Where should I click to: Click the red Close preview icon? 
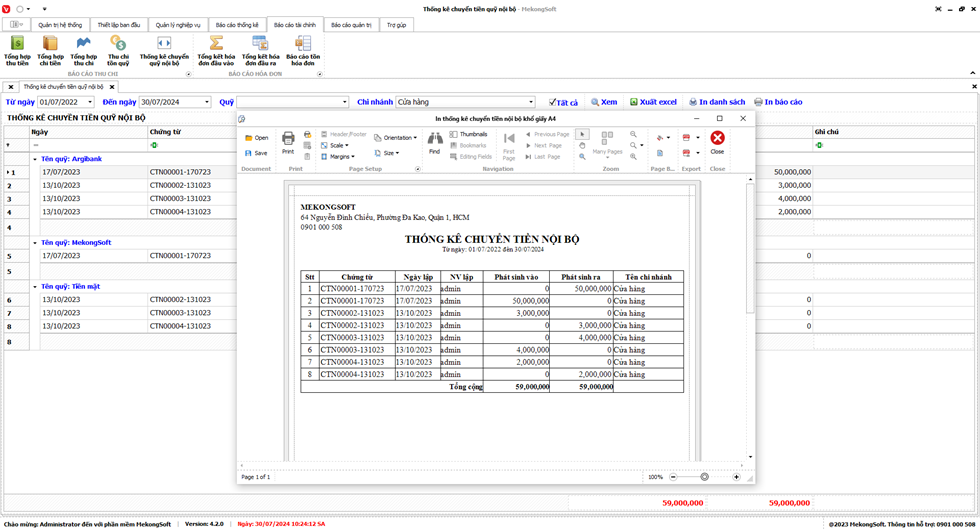coord(717,142)
